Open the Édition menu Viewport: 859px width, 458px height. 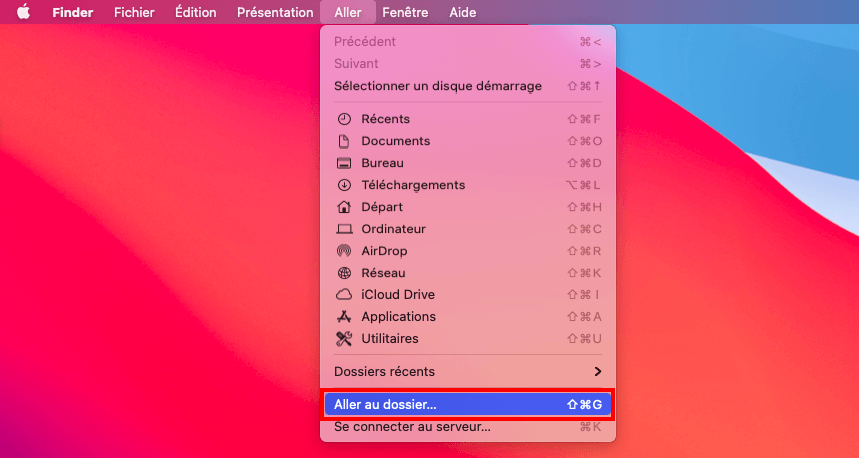pos(195,12)
